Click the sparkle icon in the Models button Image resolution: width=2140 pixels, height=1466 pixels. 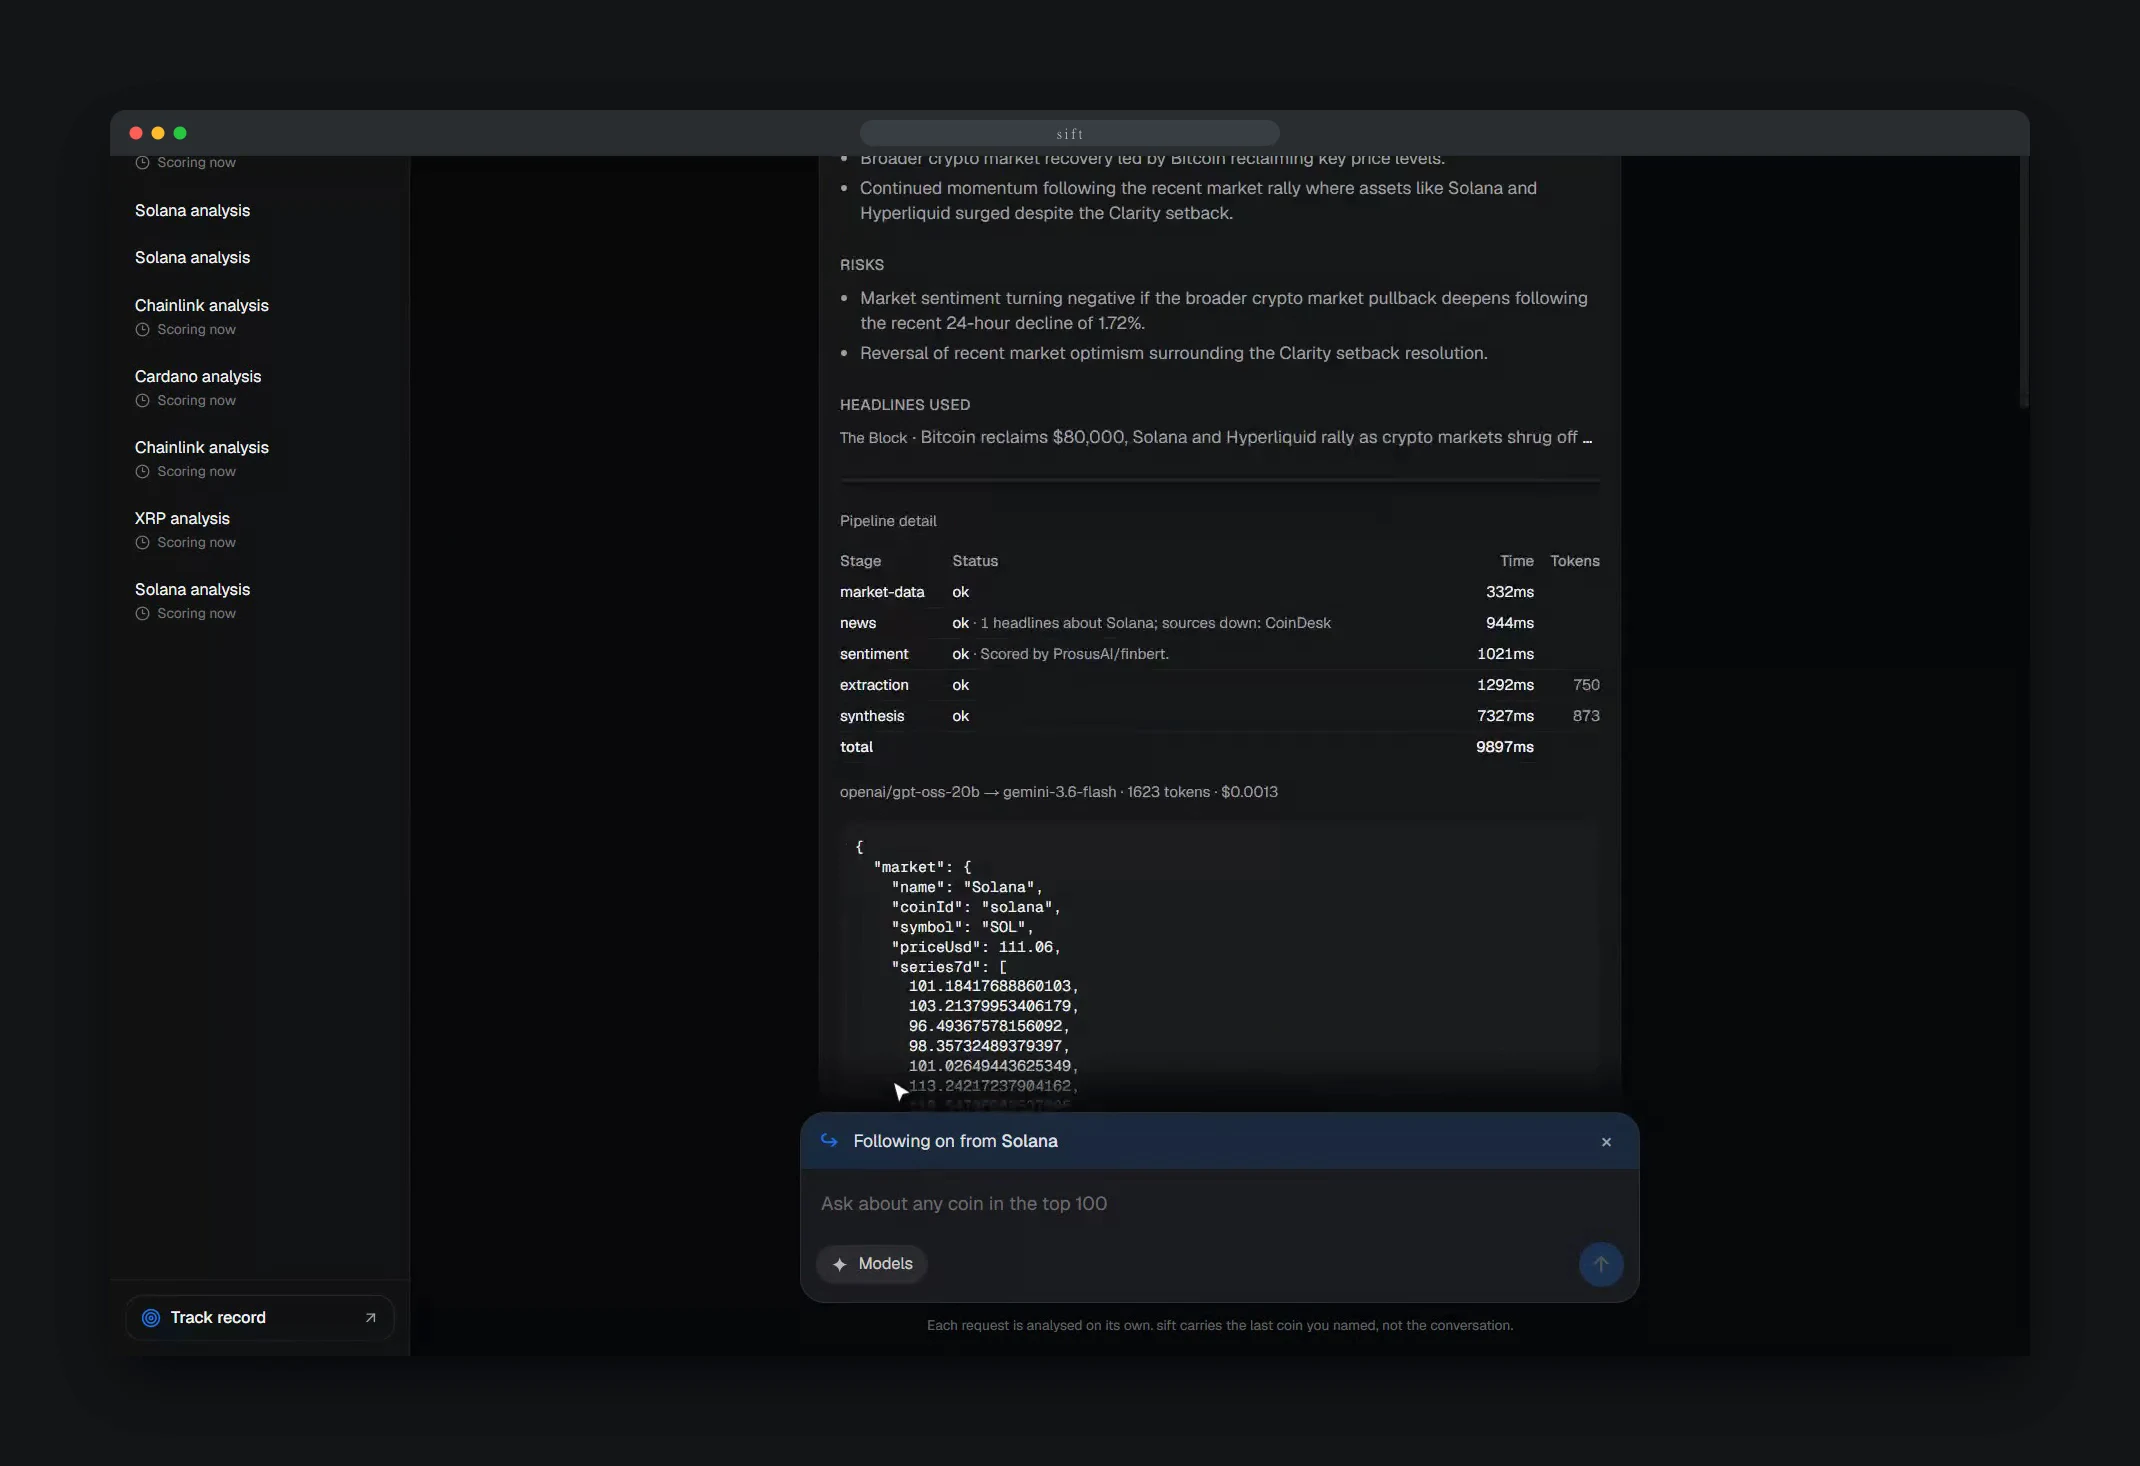[840, 1264]
